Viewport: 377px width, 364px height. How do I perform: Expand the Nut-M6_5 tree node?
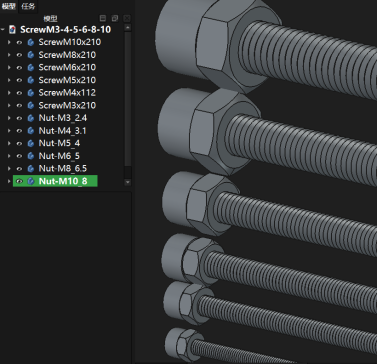9,156
